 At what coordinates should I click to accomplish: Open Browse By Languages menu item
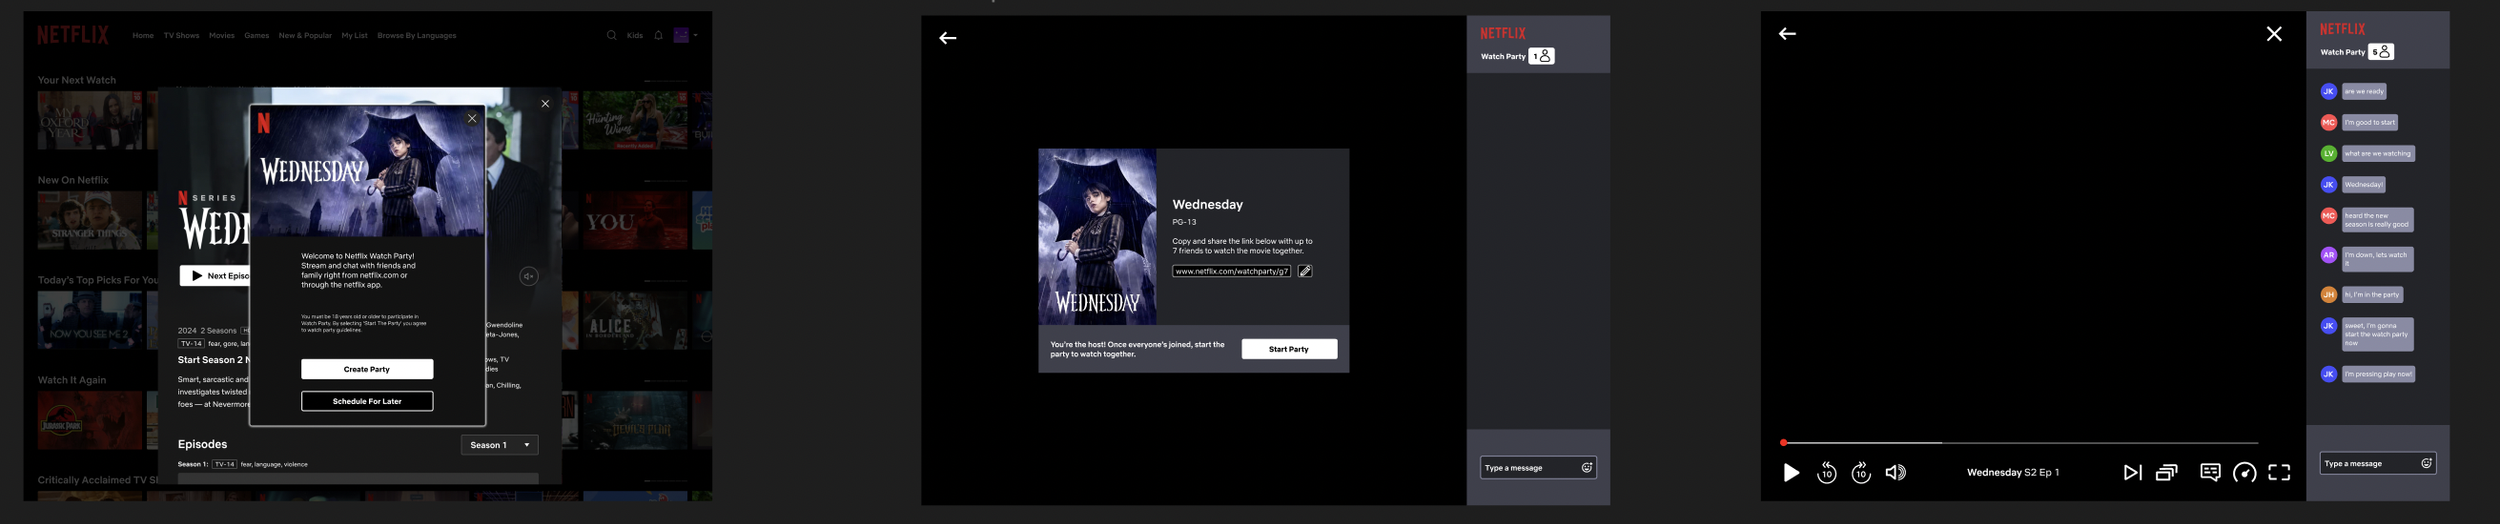pyautogui.click(x=417, y=35)
